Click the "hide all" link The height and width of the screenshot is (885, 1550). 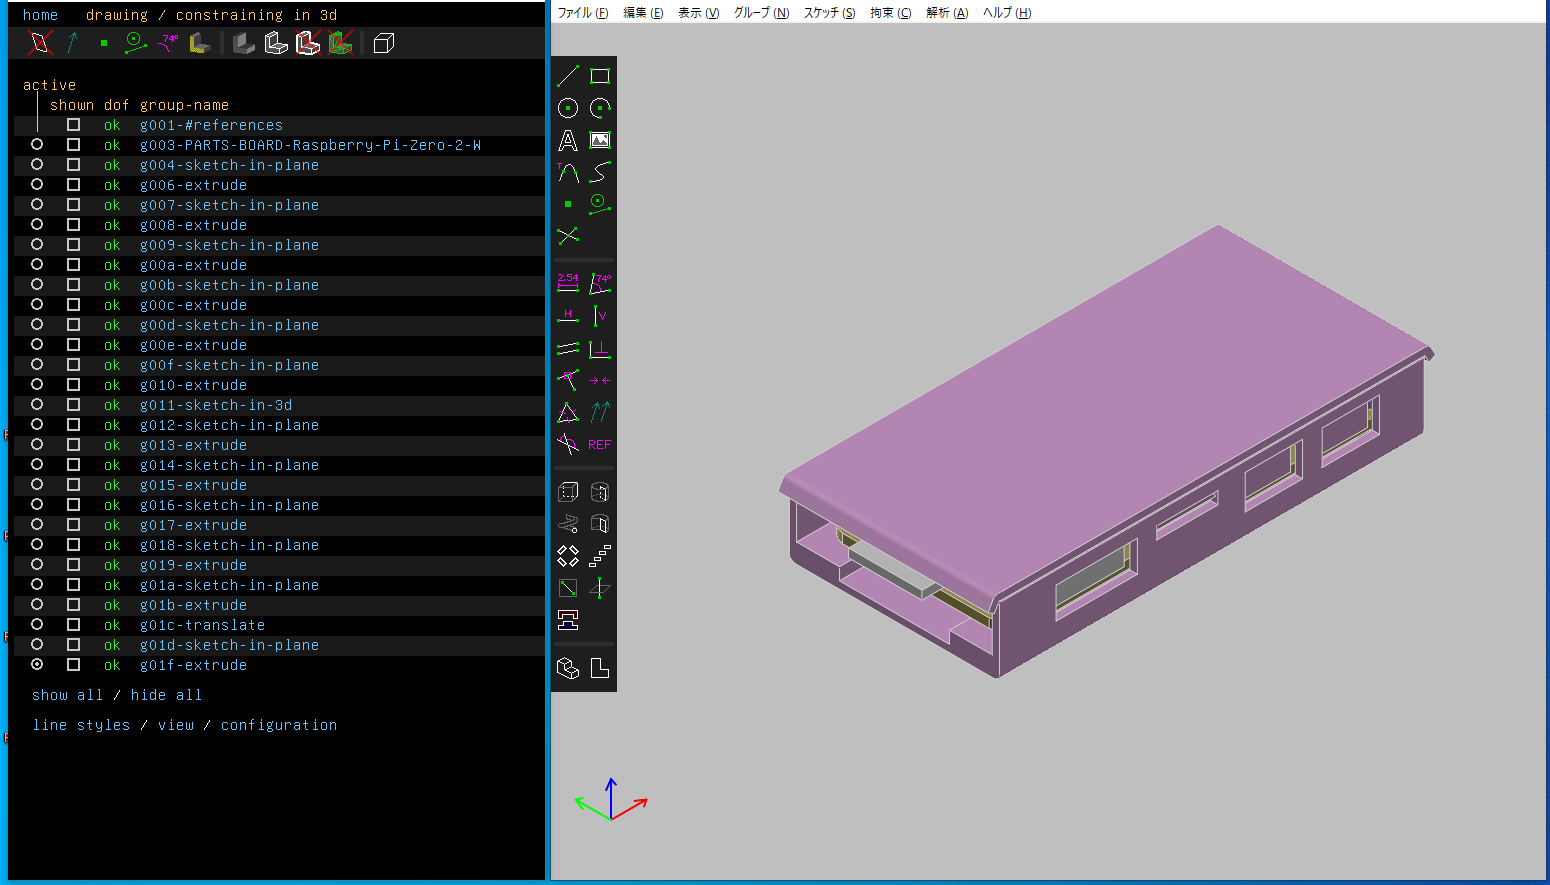[x=166, y=695]
